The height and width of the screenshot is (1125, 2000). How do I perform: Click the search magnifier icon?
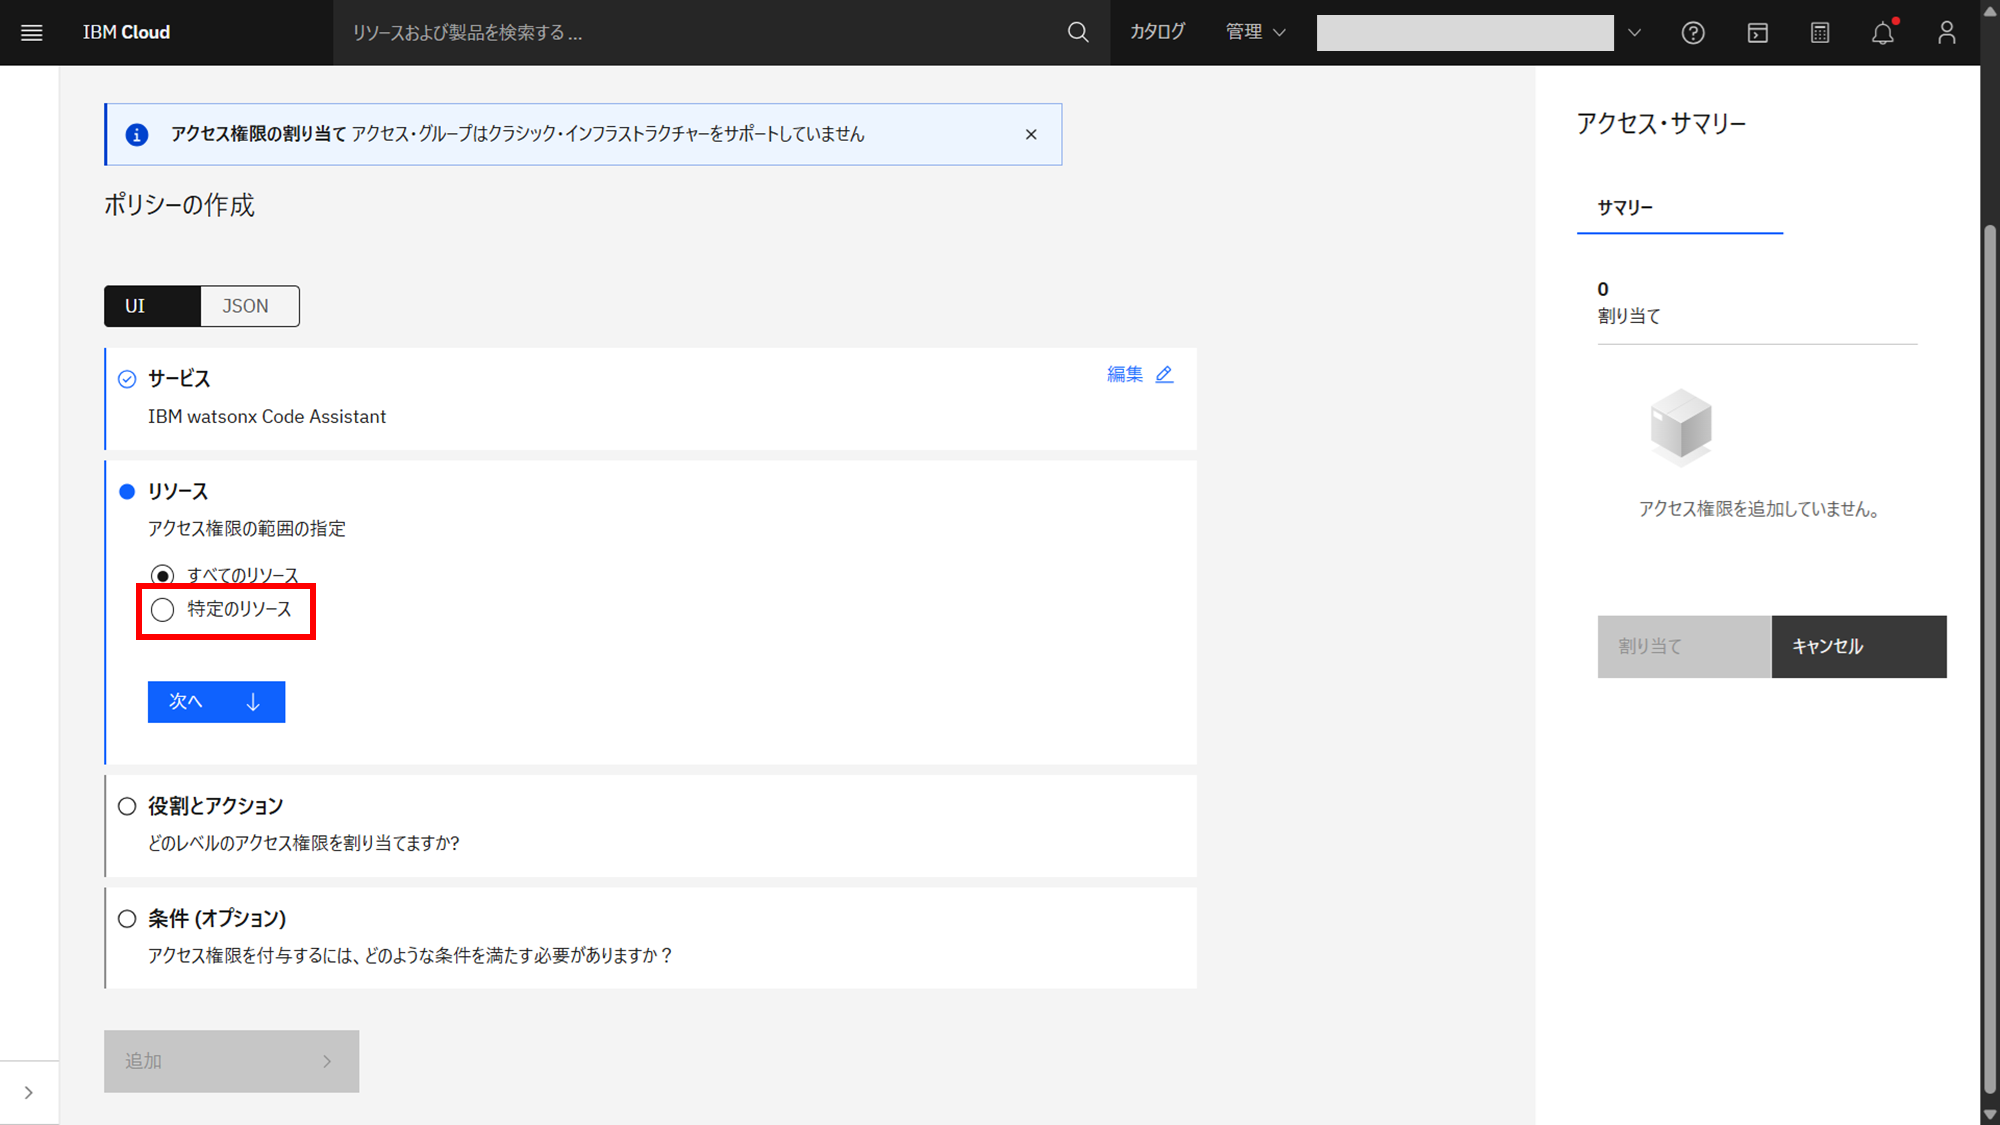coord(1077,33)
